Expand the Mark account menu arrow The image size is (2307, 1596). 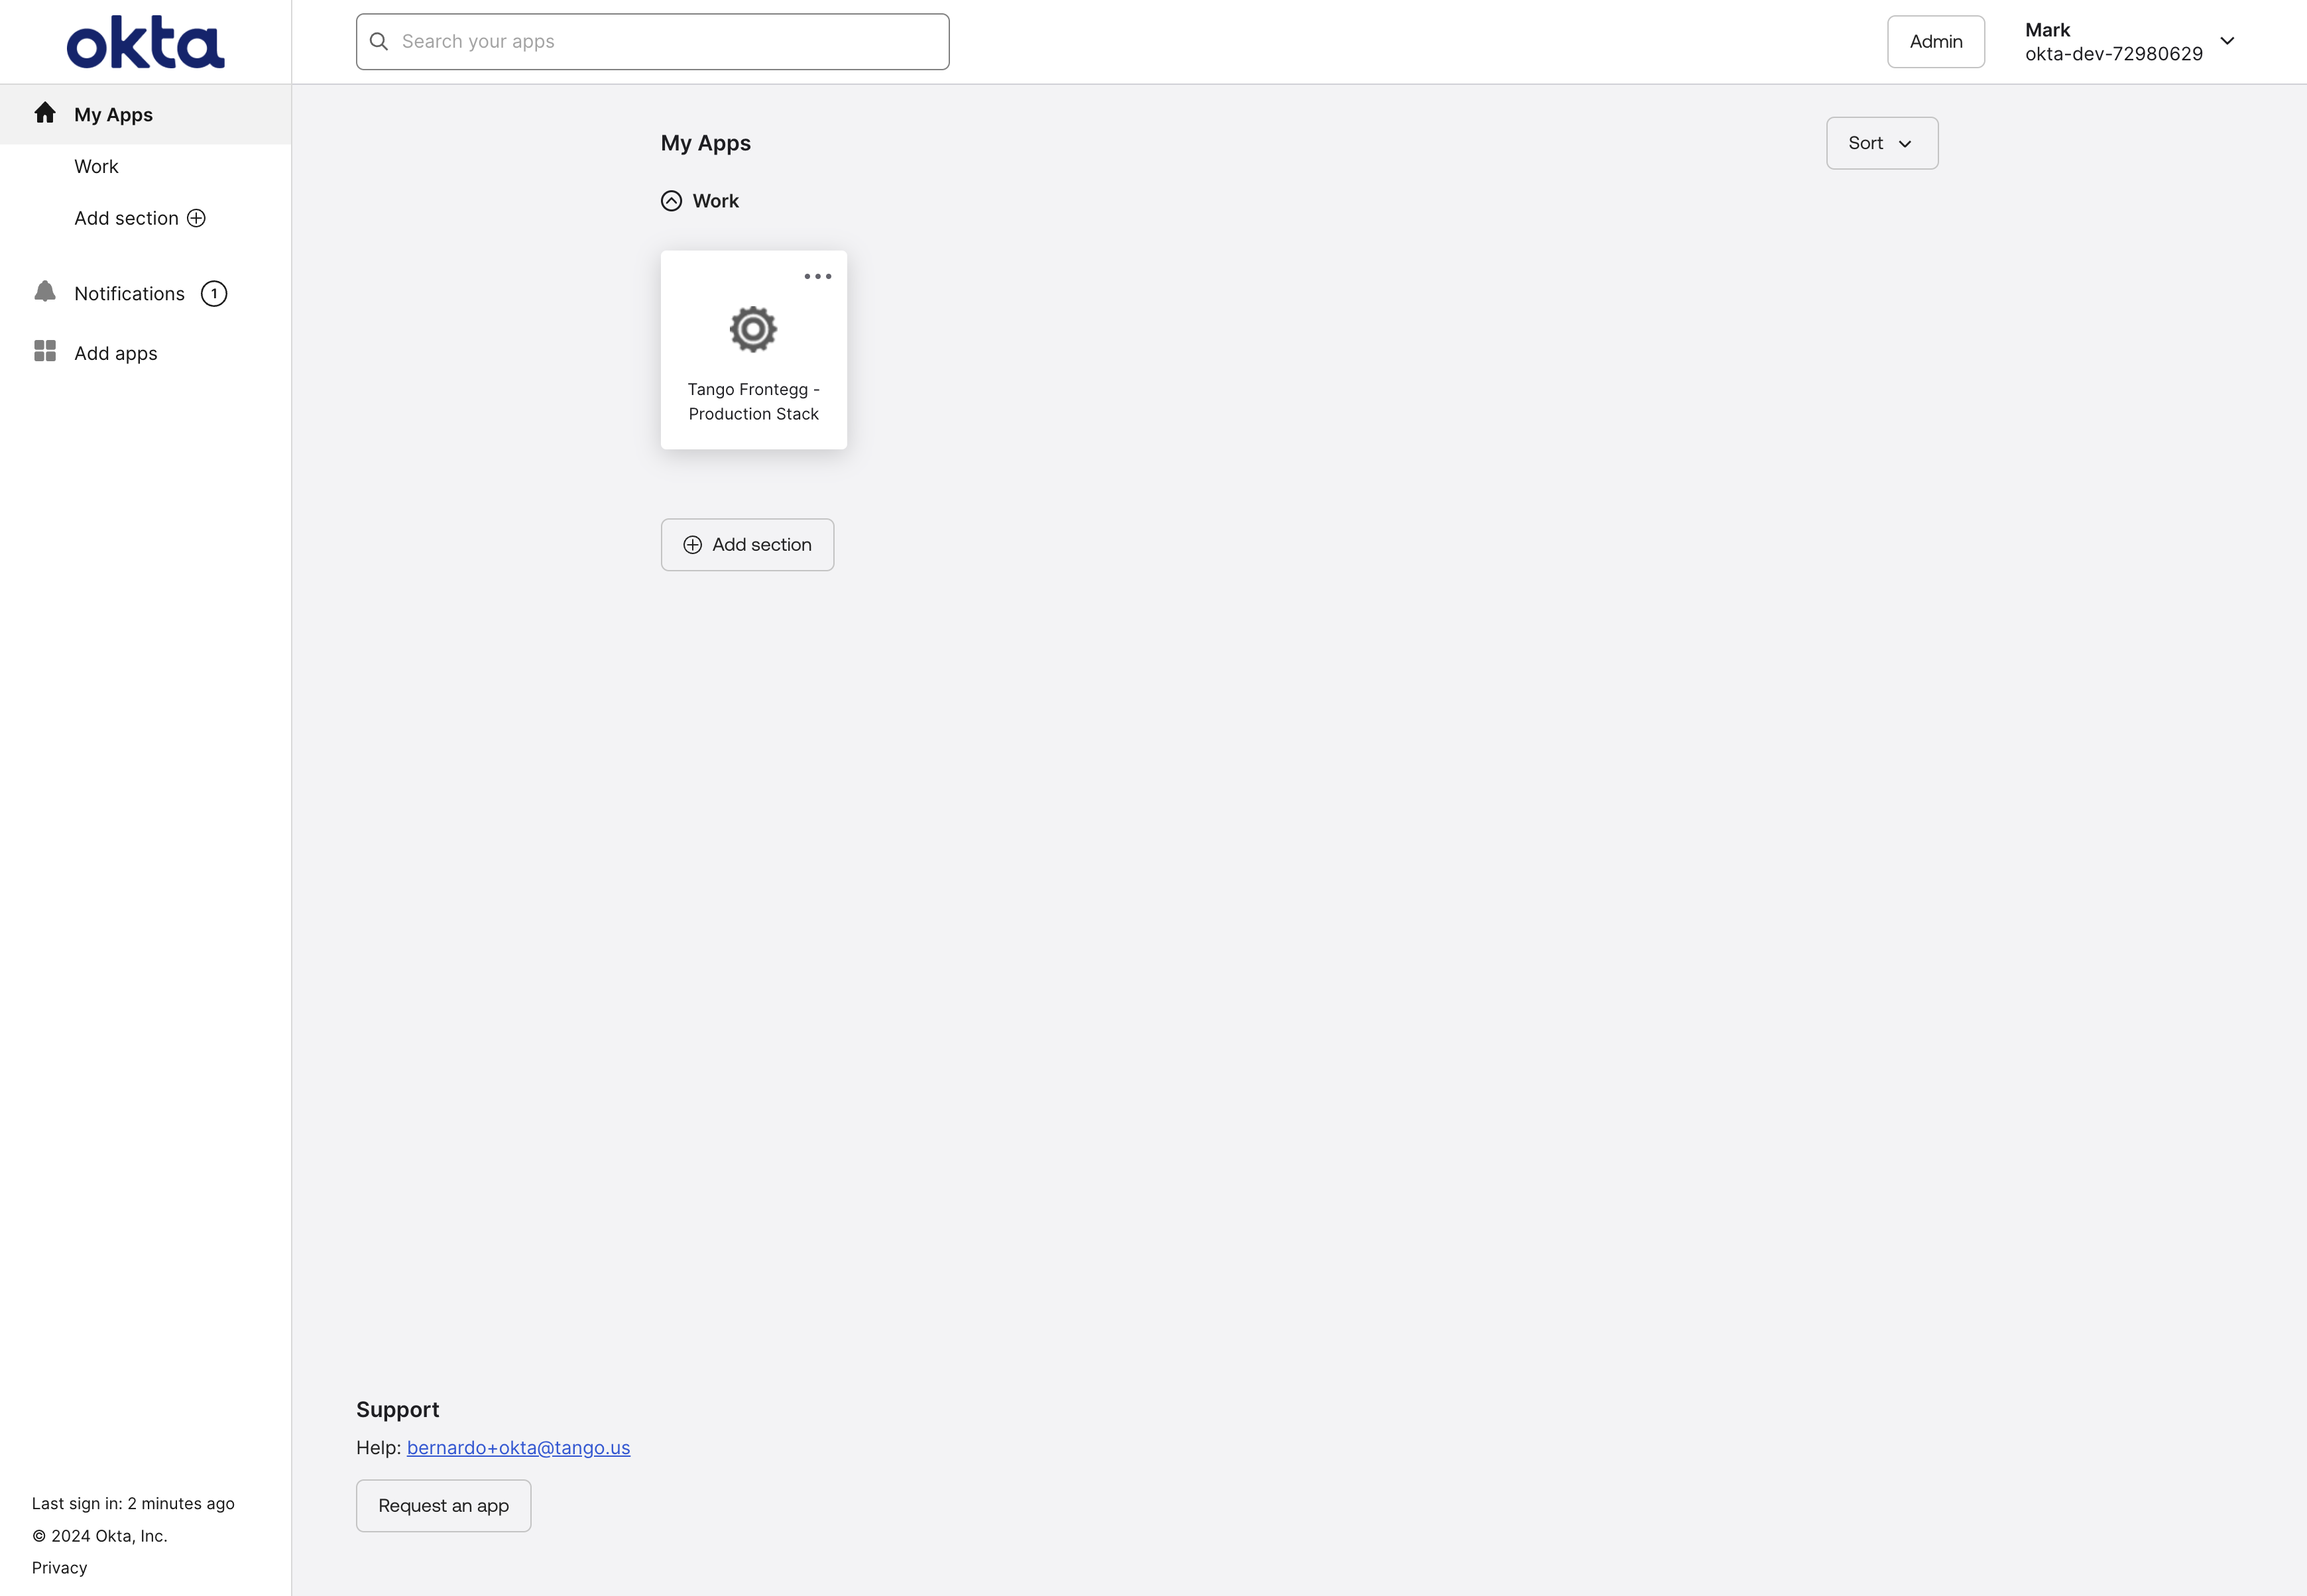click(x=2227, y=41)
